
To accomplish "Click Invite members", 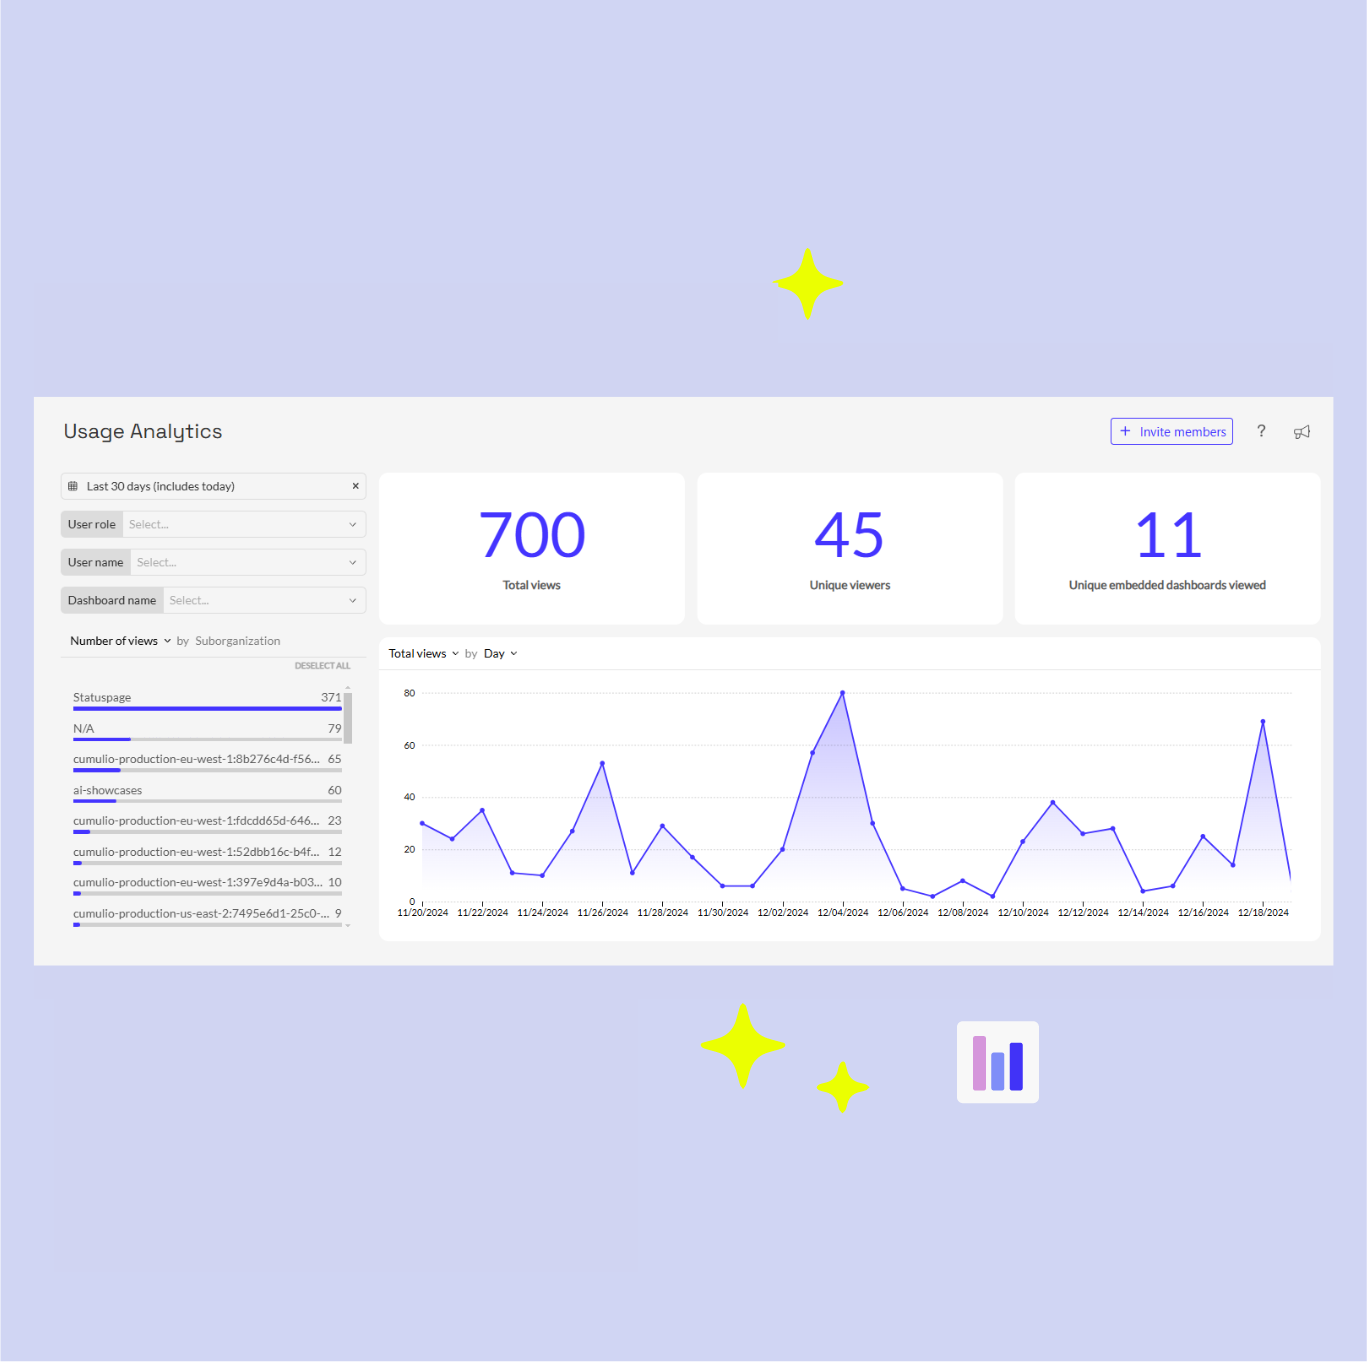I will (1180, 431).
